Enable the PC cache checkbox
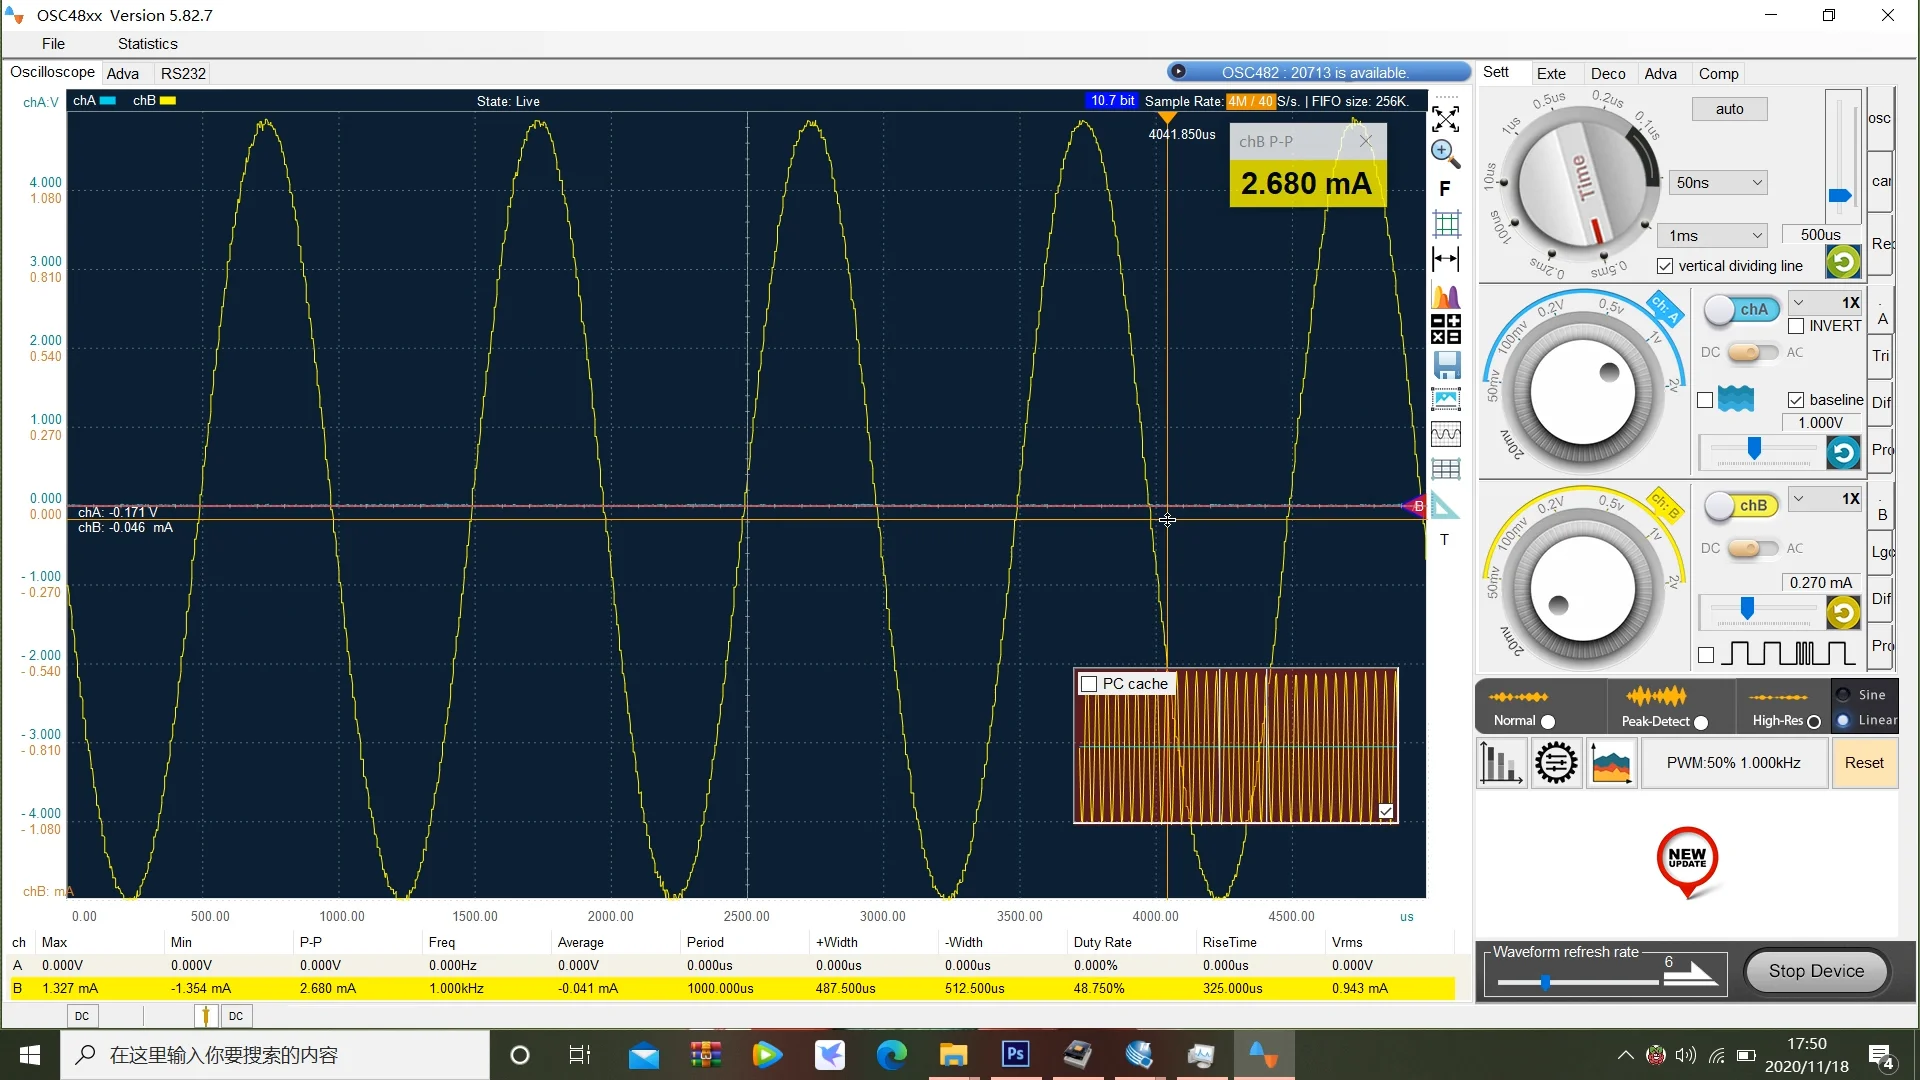Viewport: 1920px width, 1080px height. pyautogui.click(x=1090, y=684)
